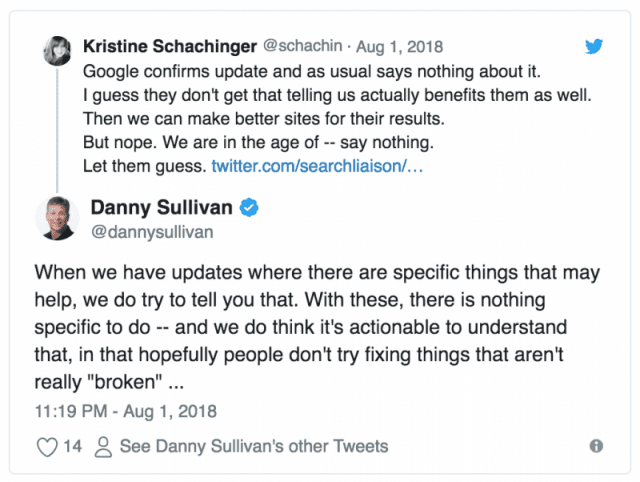
Task: Click the Twitter bird logo
Action: [x=594, y=47]
